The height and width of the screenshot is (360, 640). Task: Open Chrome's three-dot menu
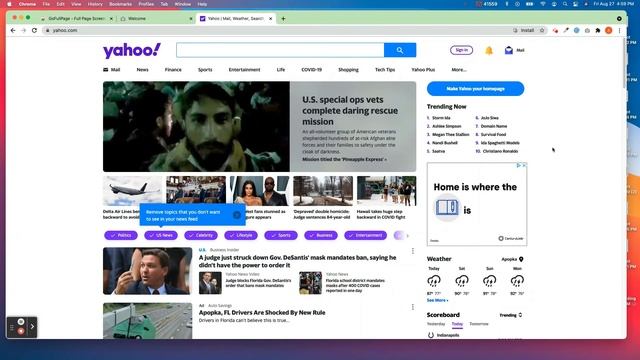click(619, 30)
